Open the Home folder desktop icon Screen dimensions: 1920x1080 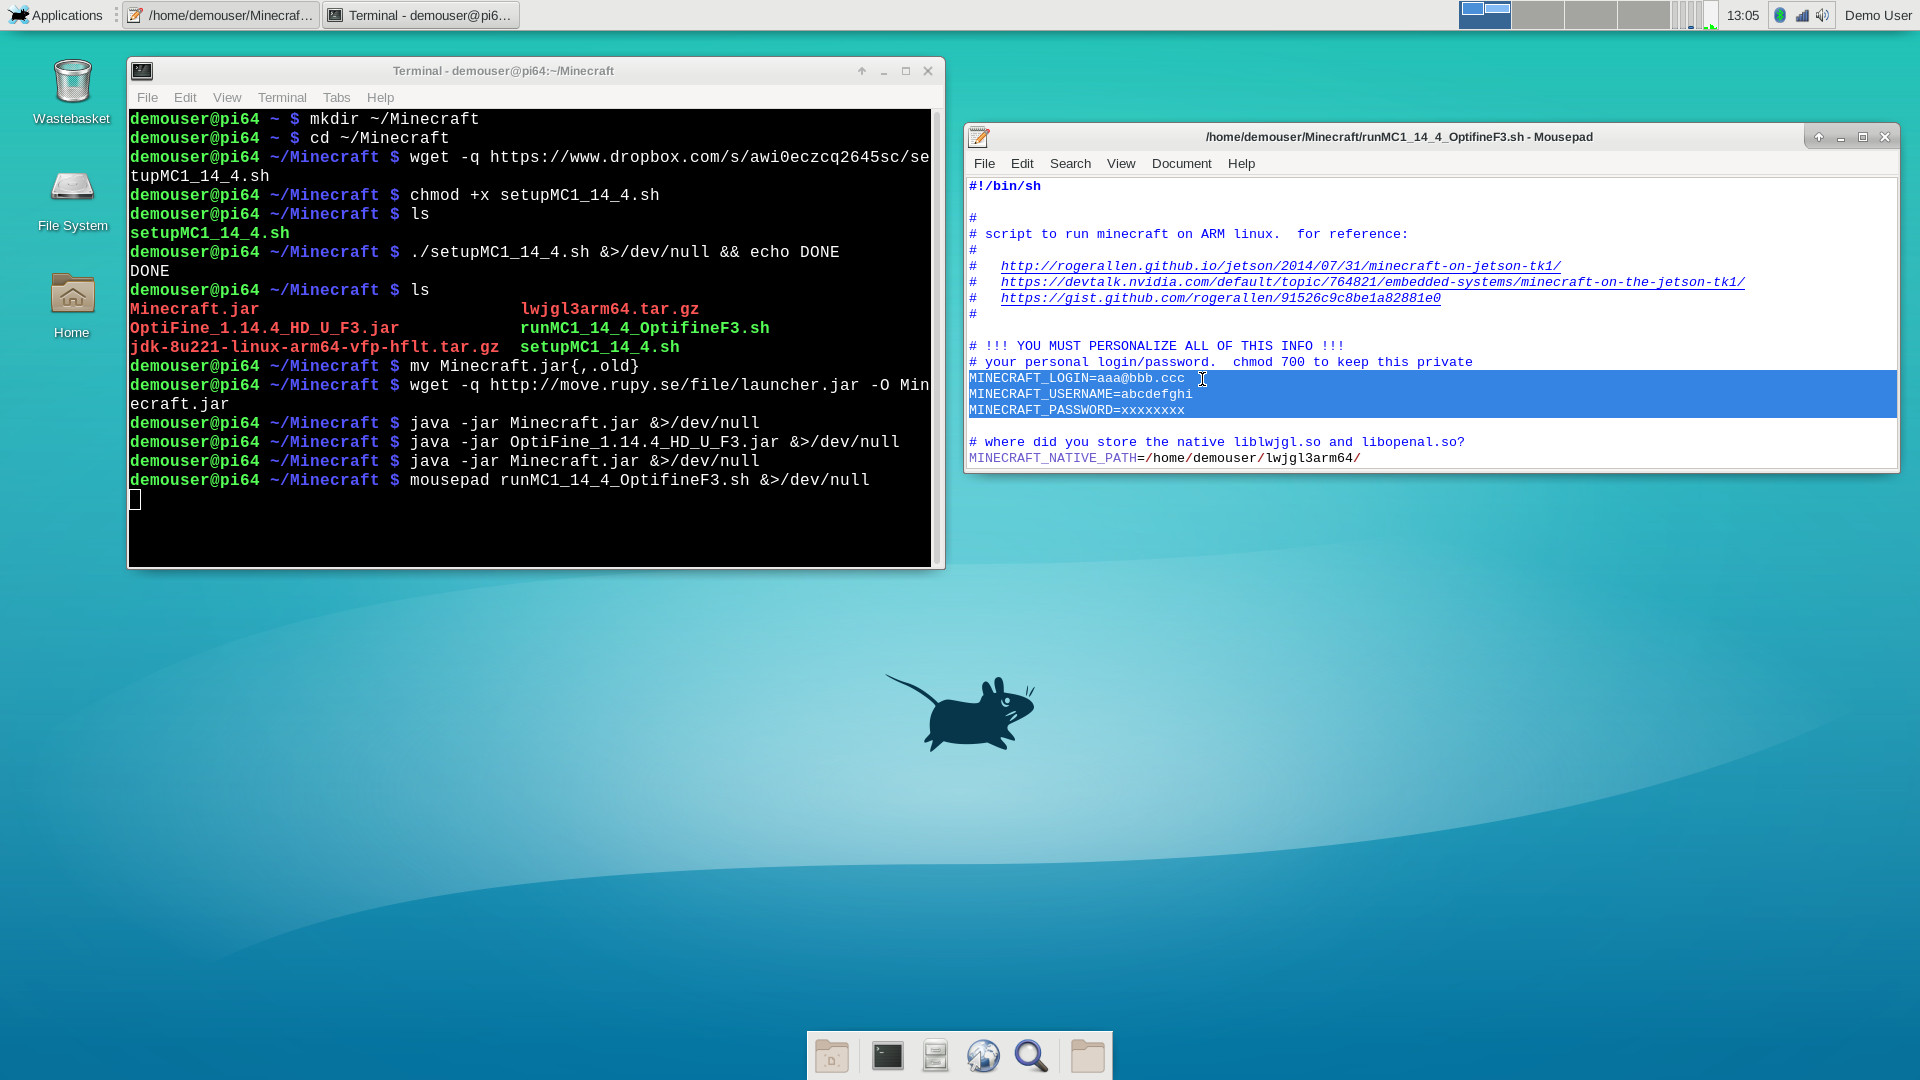tap(72, 295)
